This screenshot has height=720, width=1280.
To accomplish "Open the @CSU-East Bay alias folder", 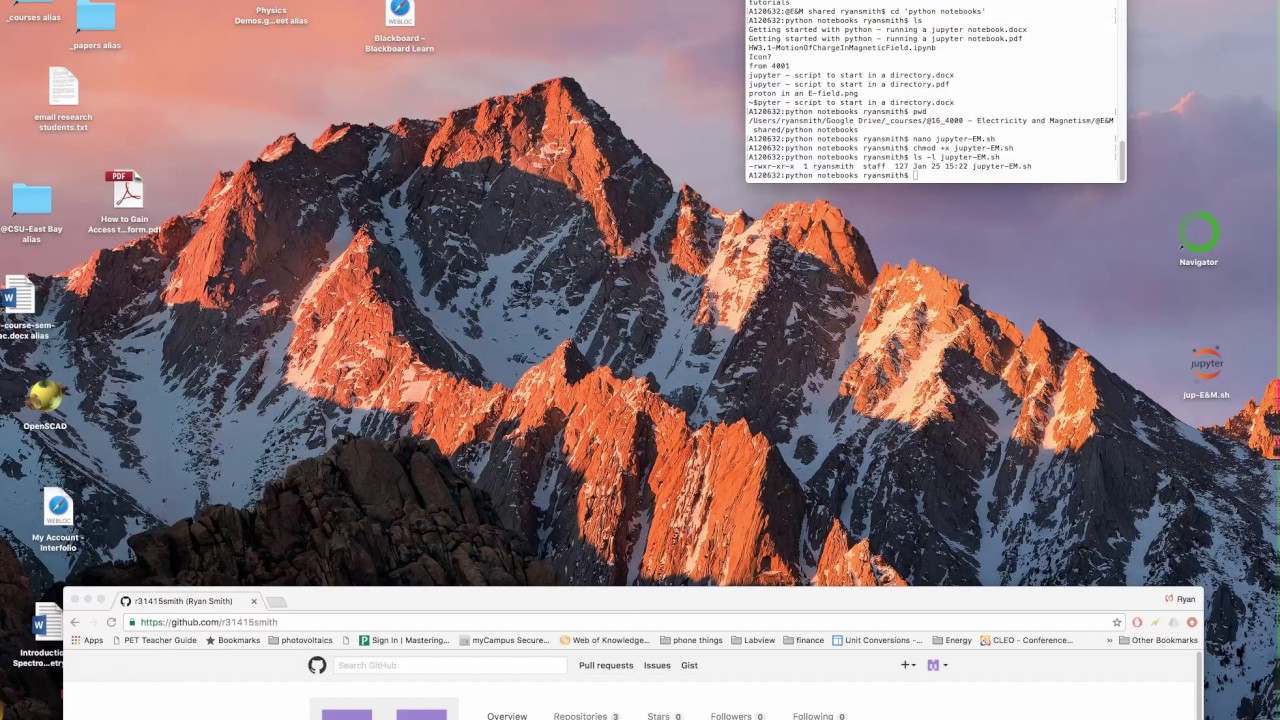I will pyautogui.click(x=32, y=199).
